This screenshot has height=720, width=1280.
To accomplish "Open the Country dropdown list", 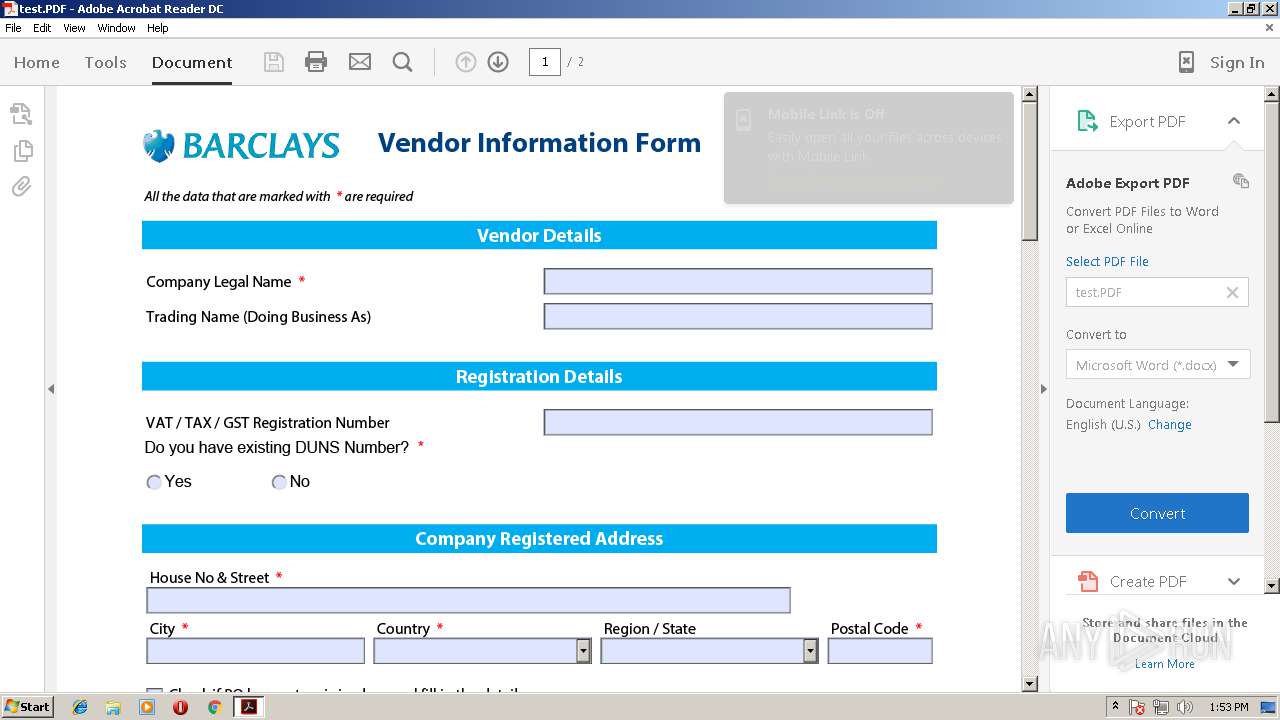I will [x=583, y=651].
